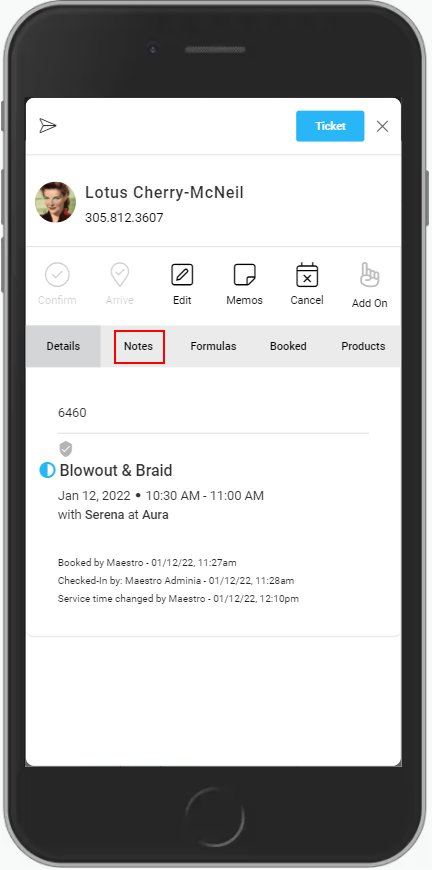Select the Blowout & Braid service title
This screenshot has height=870, width=432.
pyautogui.click(x=116, y=471)
